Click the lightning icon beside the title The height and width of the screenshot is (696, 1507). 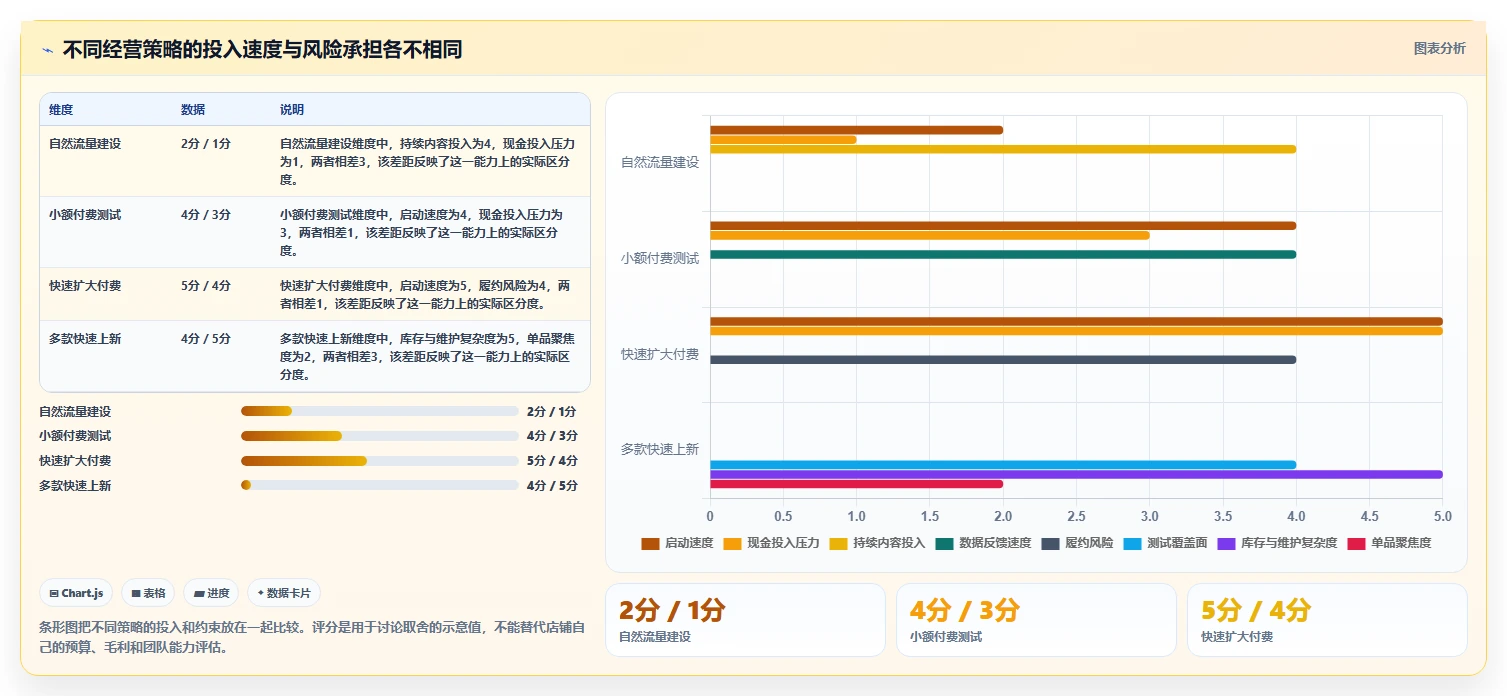(x=47, y=50)
